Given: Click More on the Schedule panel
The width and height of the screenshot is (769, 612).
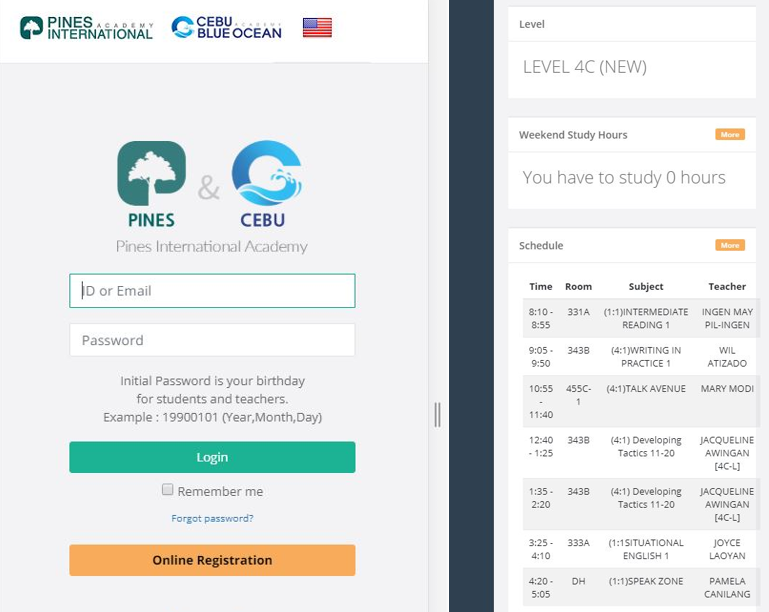Looking at the screenshot, I should 730,245.
